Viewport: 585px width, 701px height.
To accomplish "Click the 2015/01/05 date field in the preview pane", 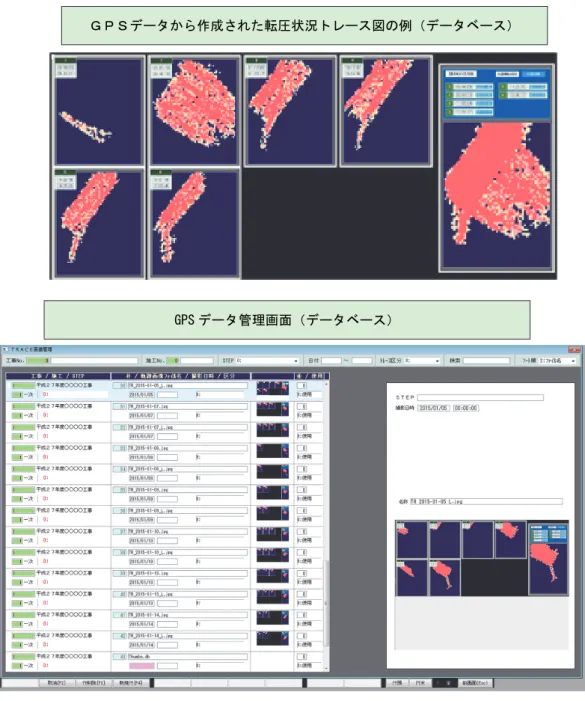I will (433, 408).
